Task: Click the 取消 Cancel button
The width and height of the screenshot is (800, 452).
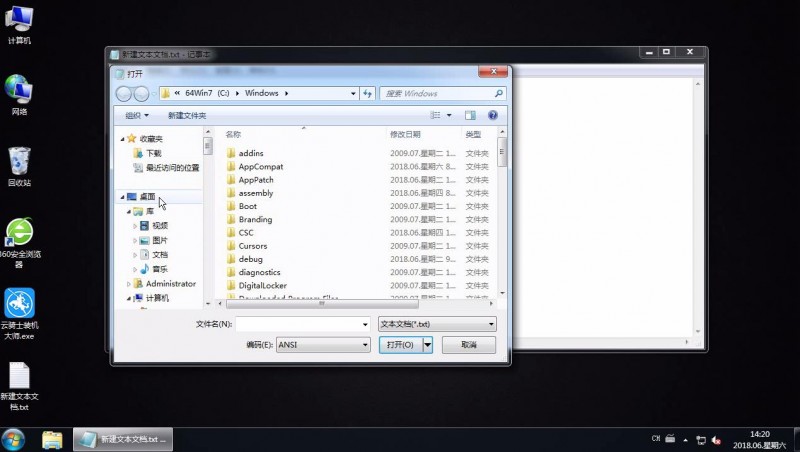Action: [x=469, y=345]
